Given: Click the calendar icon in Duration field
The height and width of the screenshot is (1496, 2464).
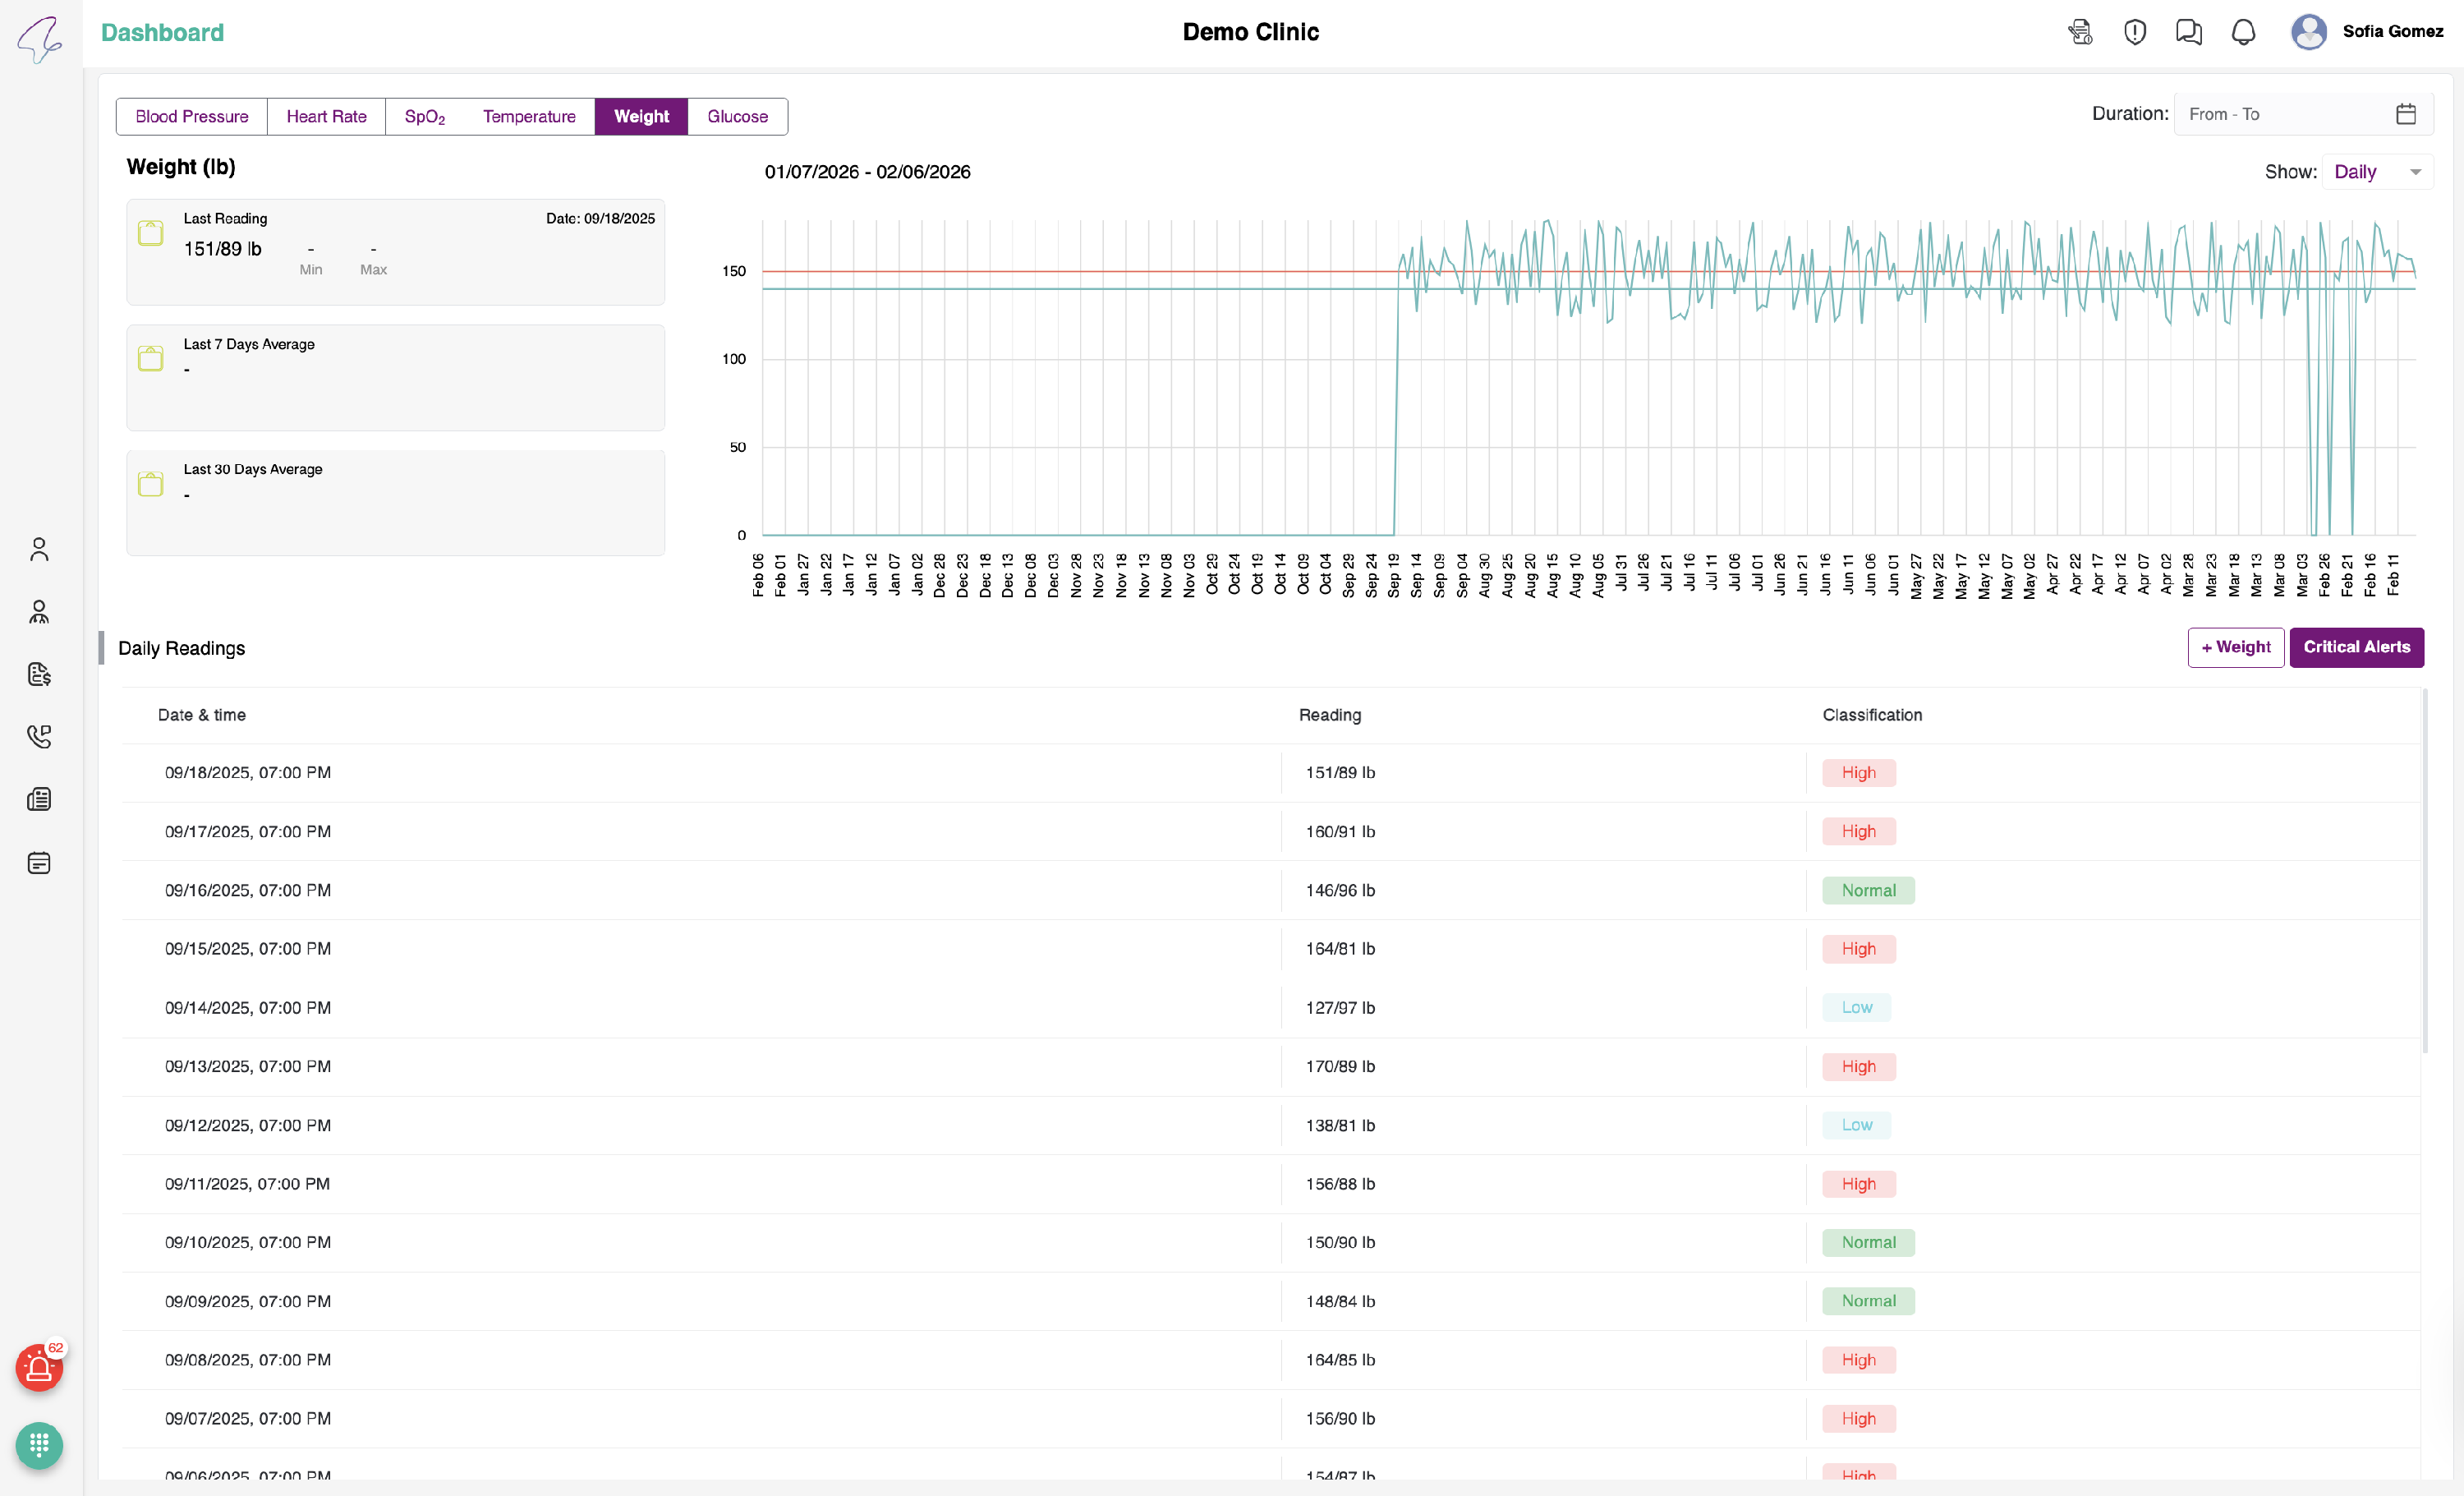Looking at the screenshot, I should tap(2405, 114).
